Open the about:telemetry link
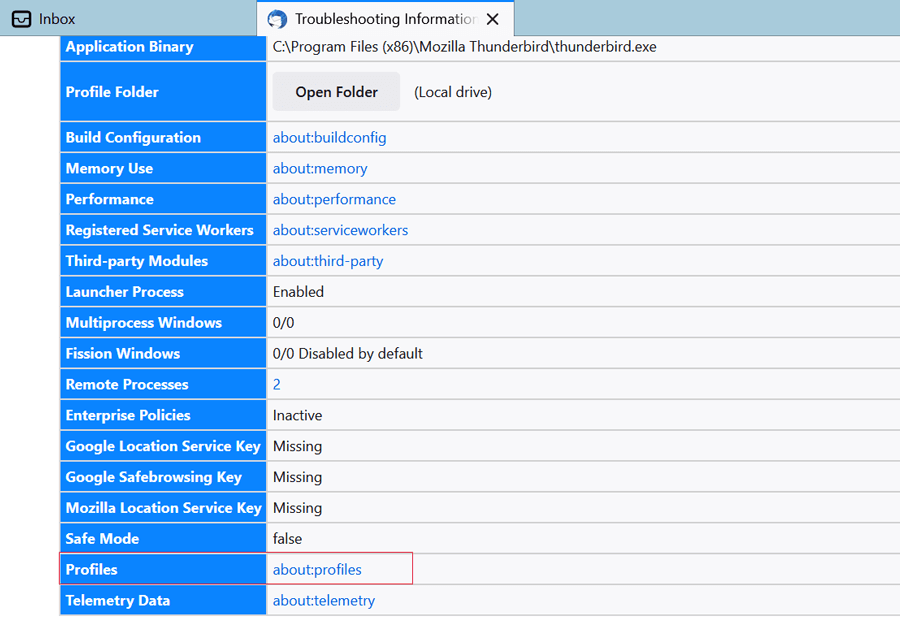900x640 pixels. click(324, 600)
